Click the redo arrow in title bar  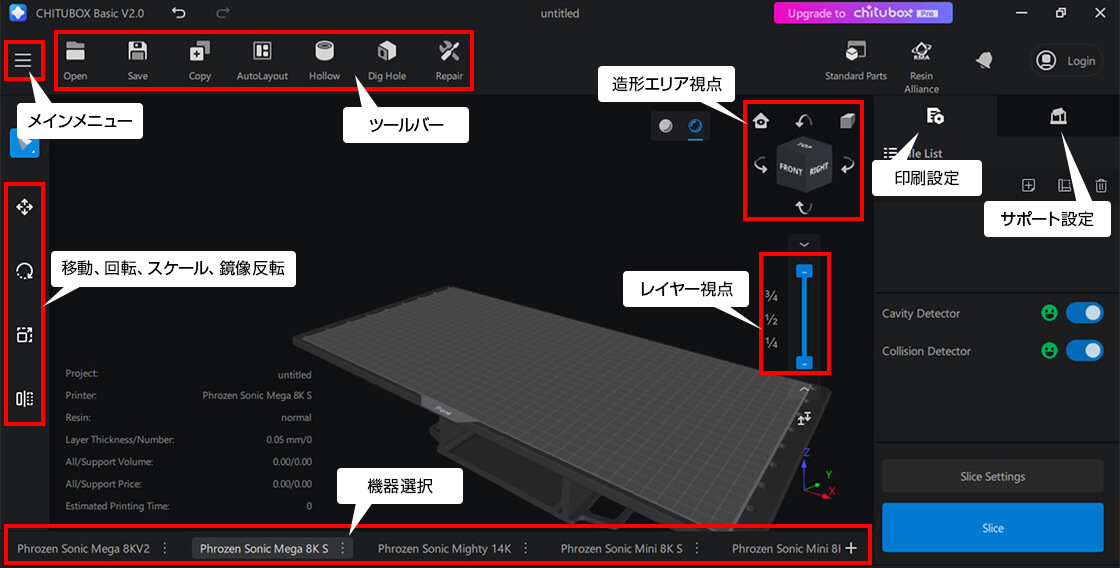(223, 13)
